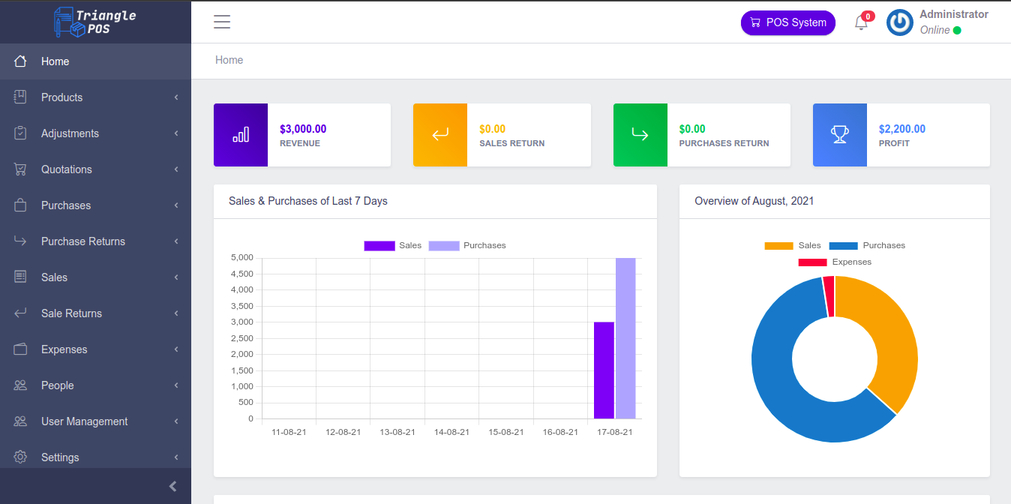Click the Sales Return arrow icon

440,135
